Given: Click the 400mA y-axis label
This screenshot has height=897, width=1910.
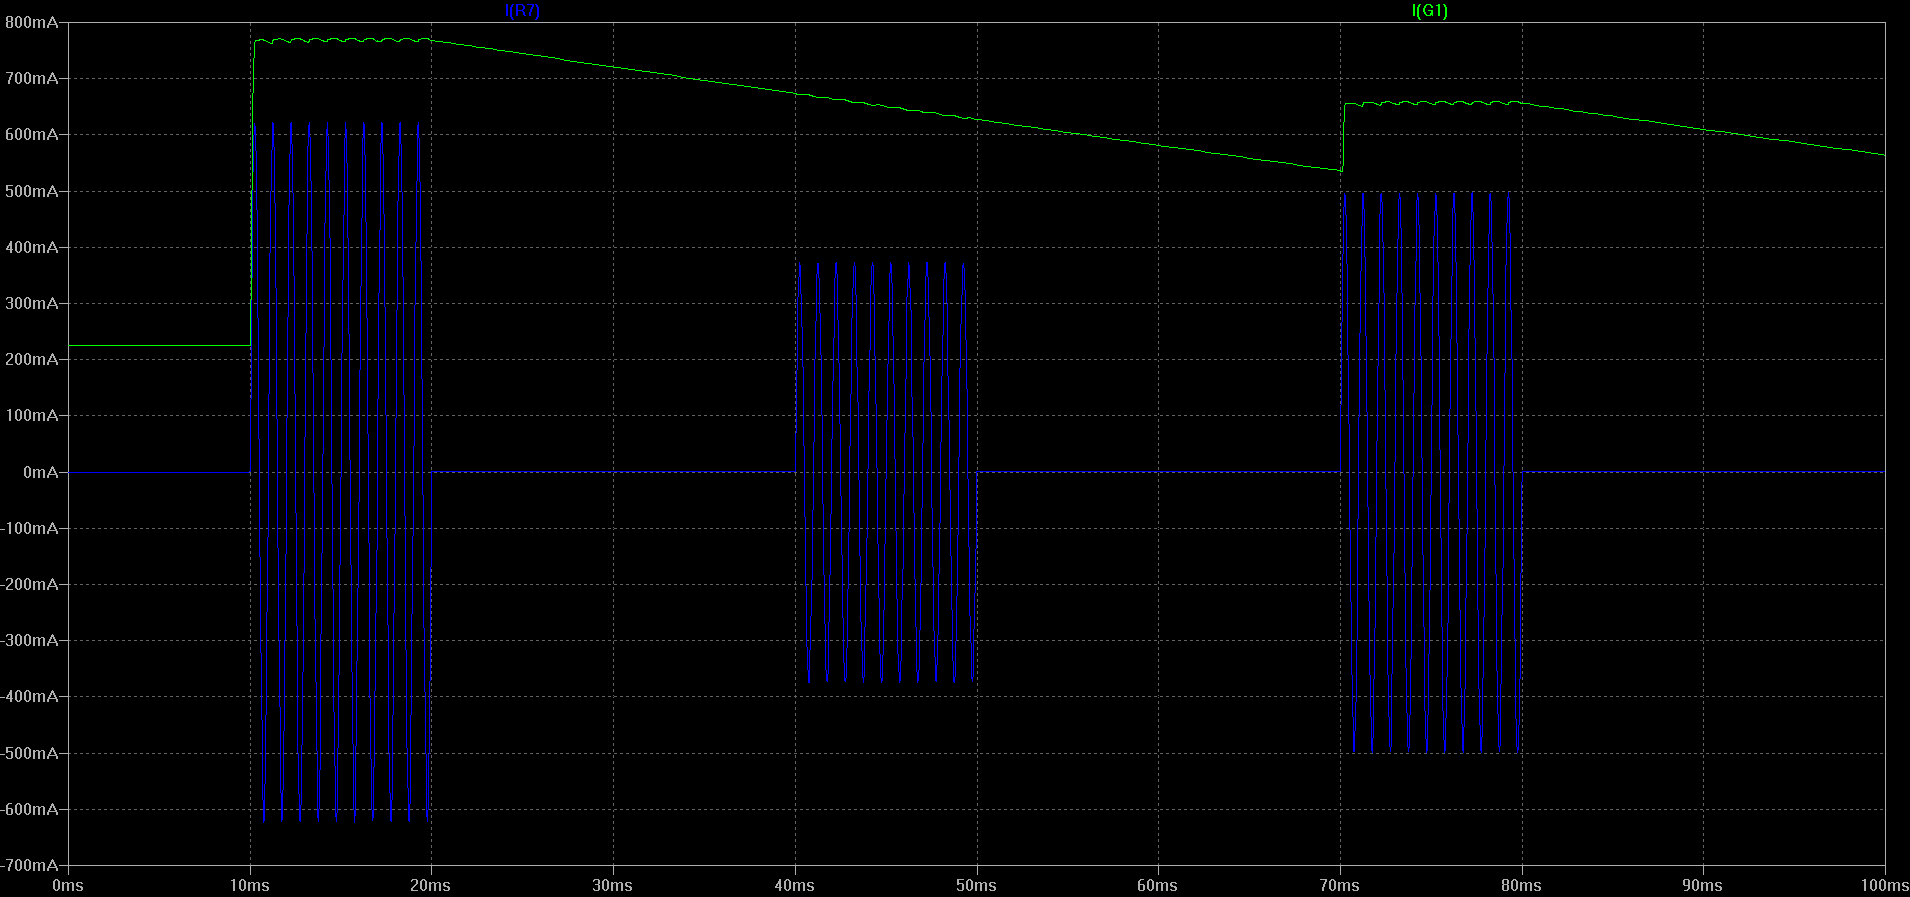Looking at the screenshot, I should (x=32, y=247).
